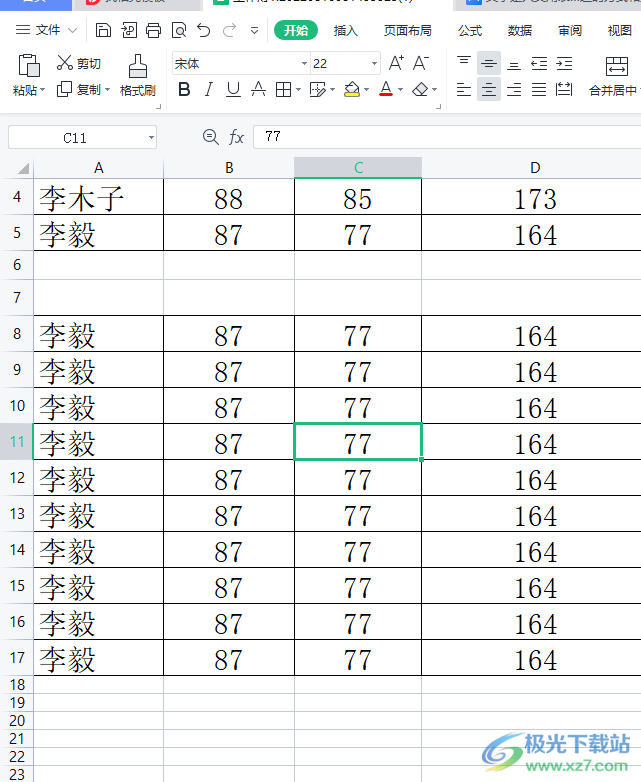The width and height of the screenshot is (641, 782).
Task: Click the borders grid icon
Action: pos(283,90)
